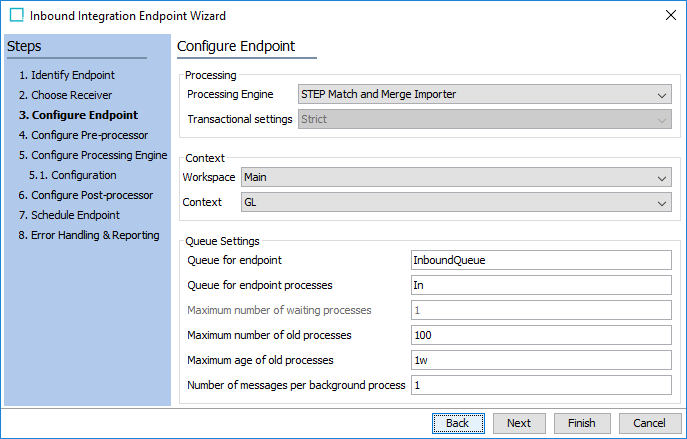This screenshot has height=439, width=687.
Task: Open Configure Processing Engine step
Action: click(92, 155)
